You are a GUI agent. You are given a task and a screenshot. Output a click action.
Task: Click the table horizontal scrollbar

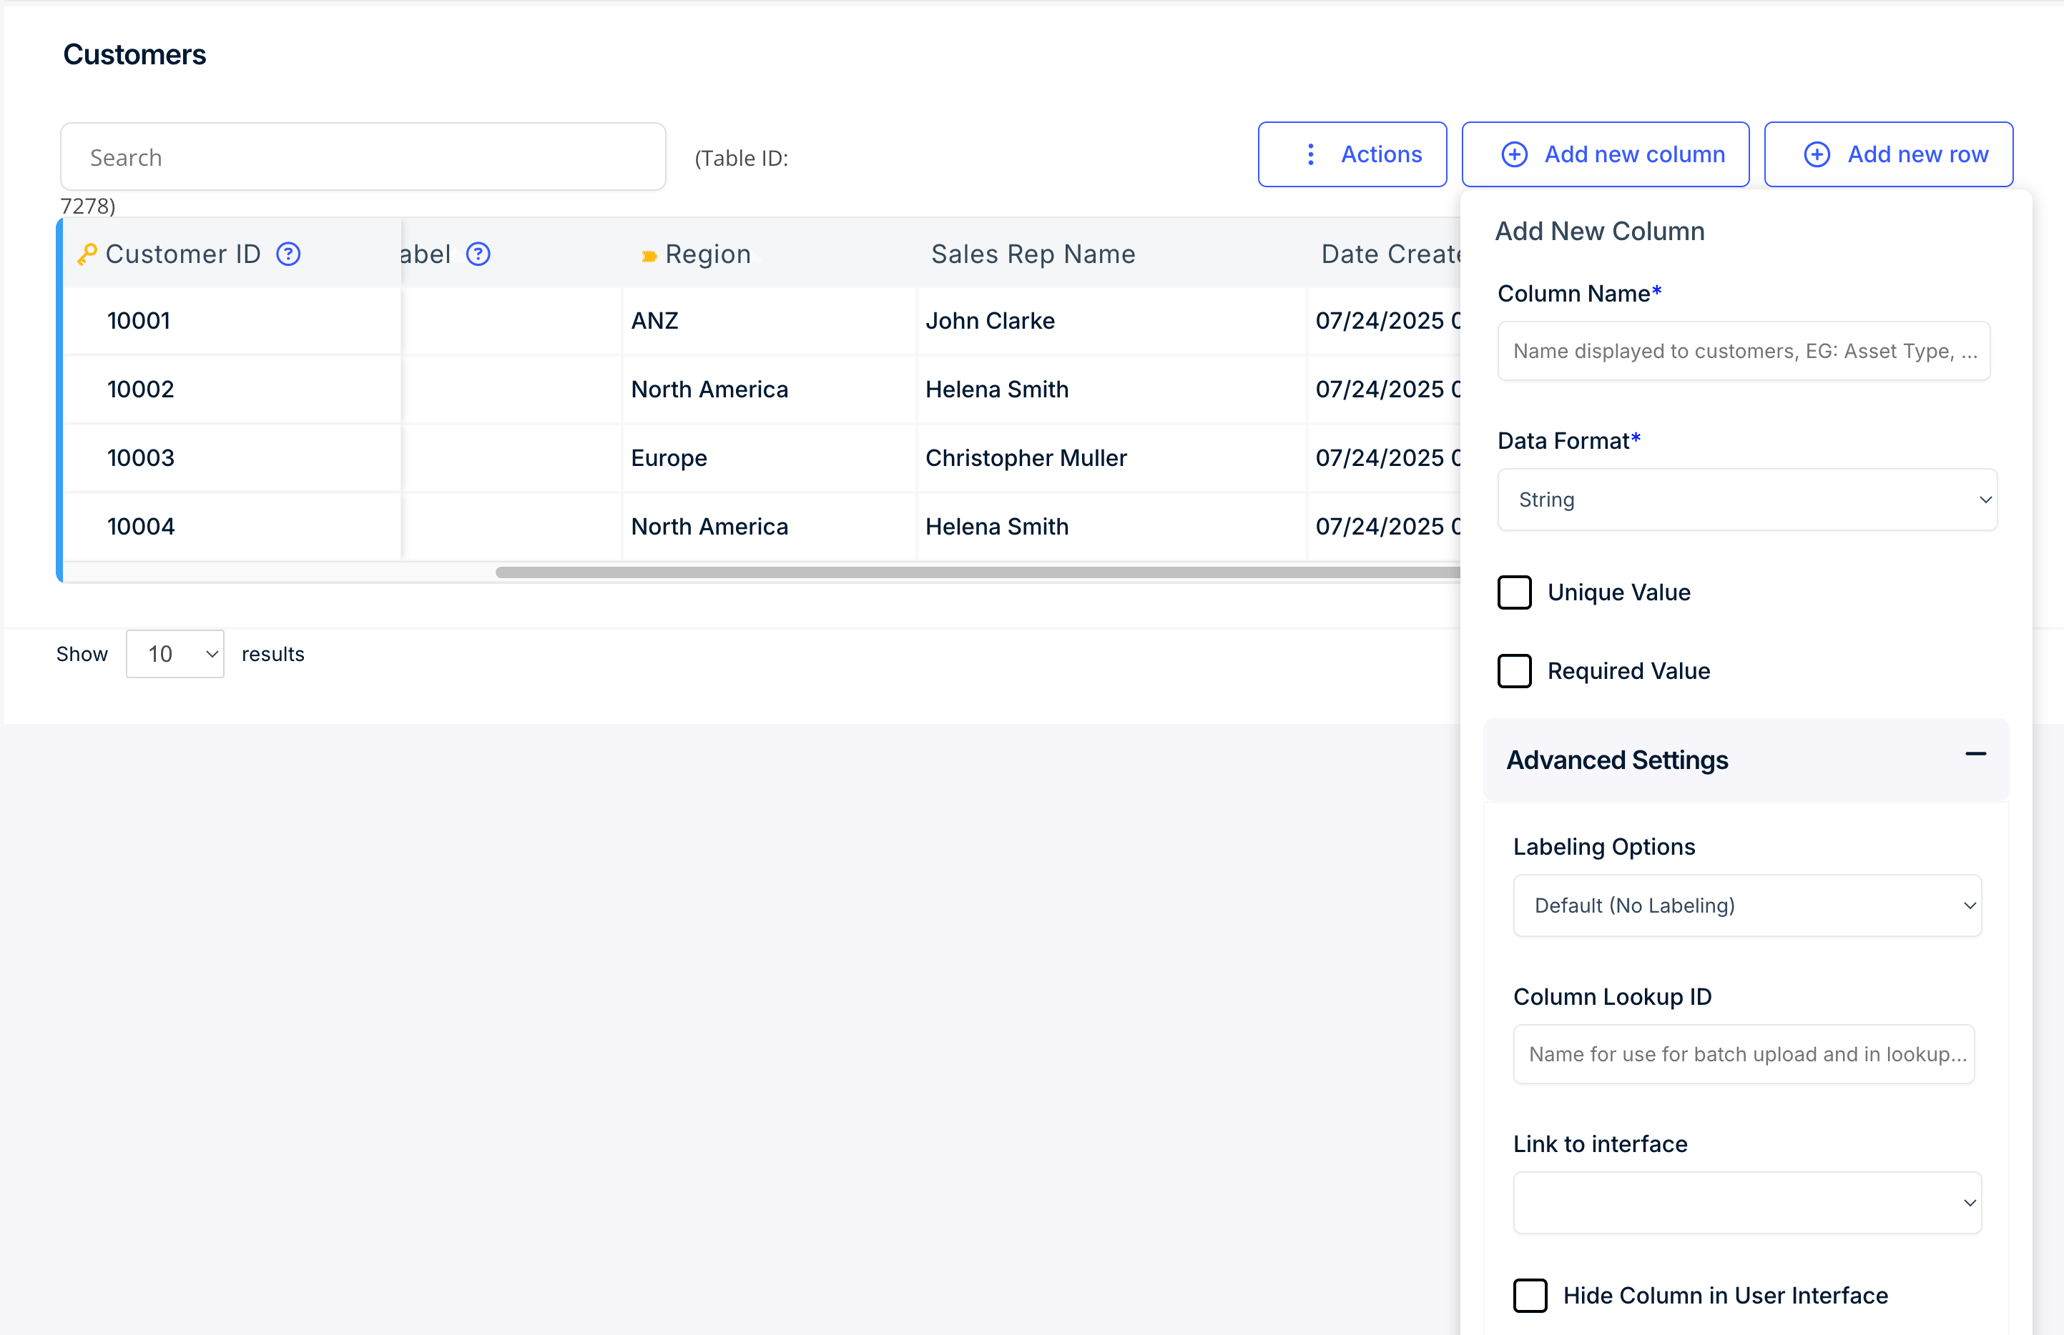point(978,572)
